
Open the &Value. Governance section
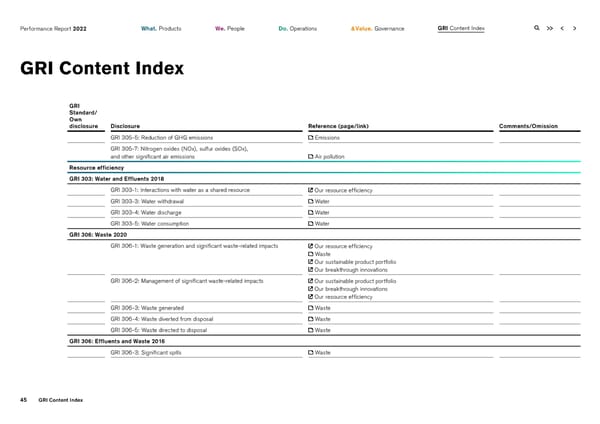coord(377,29)
